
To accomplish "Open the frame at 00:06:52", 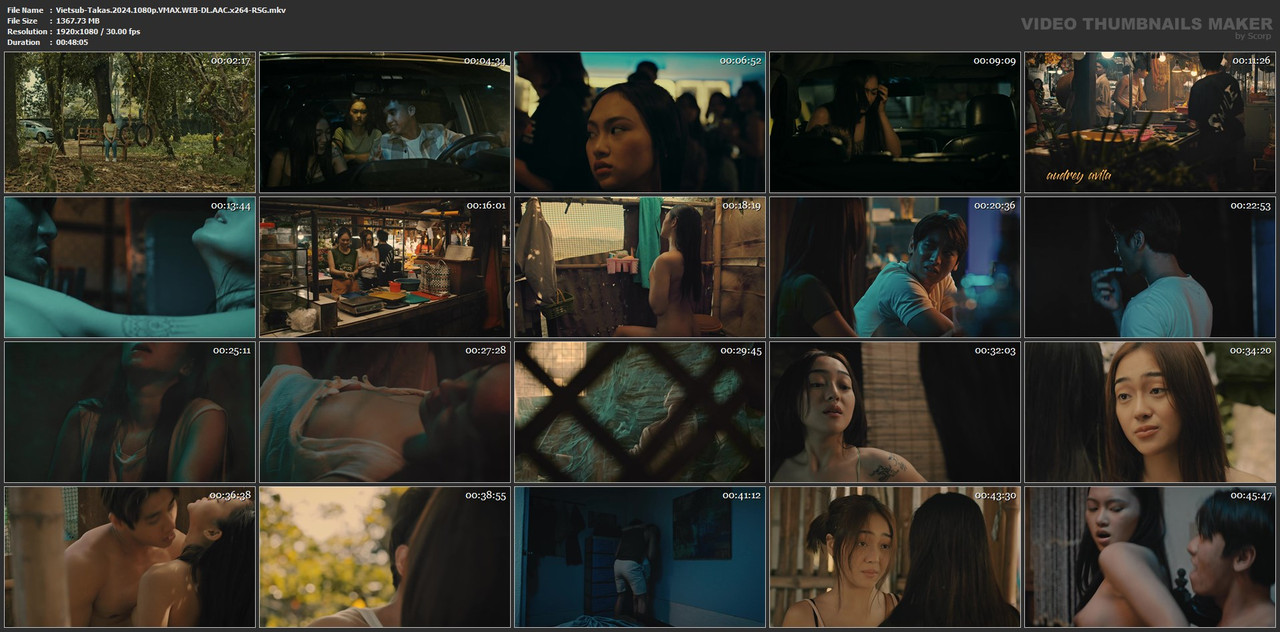I will (x=640, y=122).
